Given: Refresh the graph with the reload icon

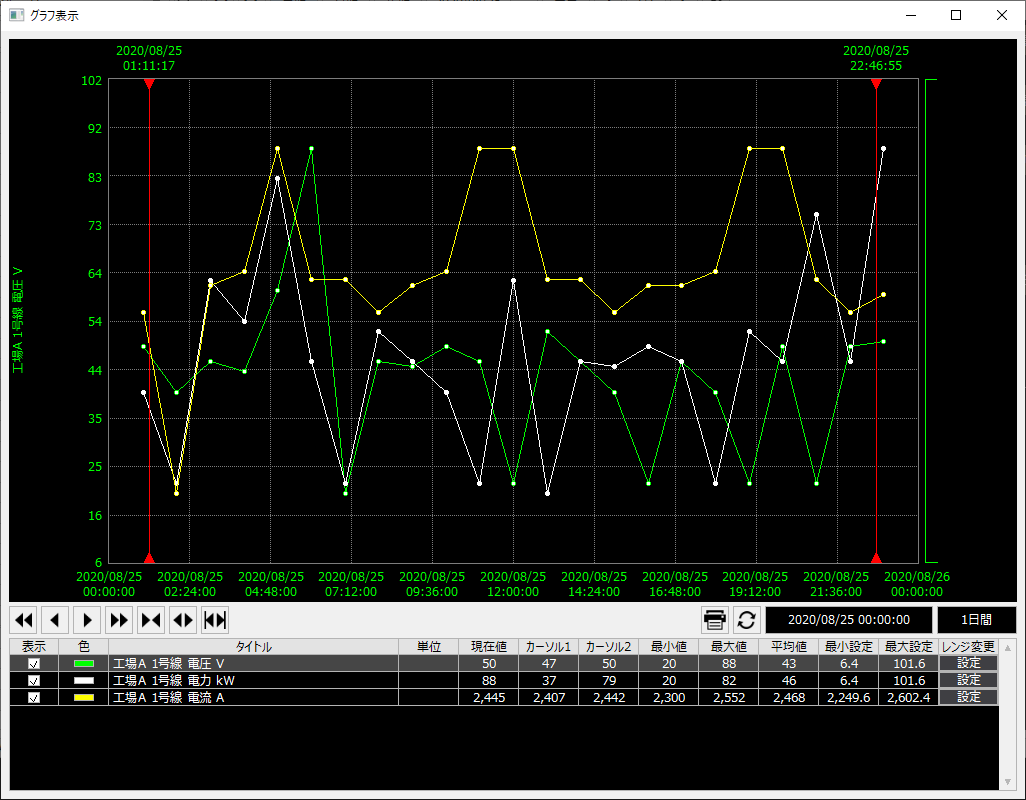Looking at the screenshot, I should [746, 620].
